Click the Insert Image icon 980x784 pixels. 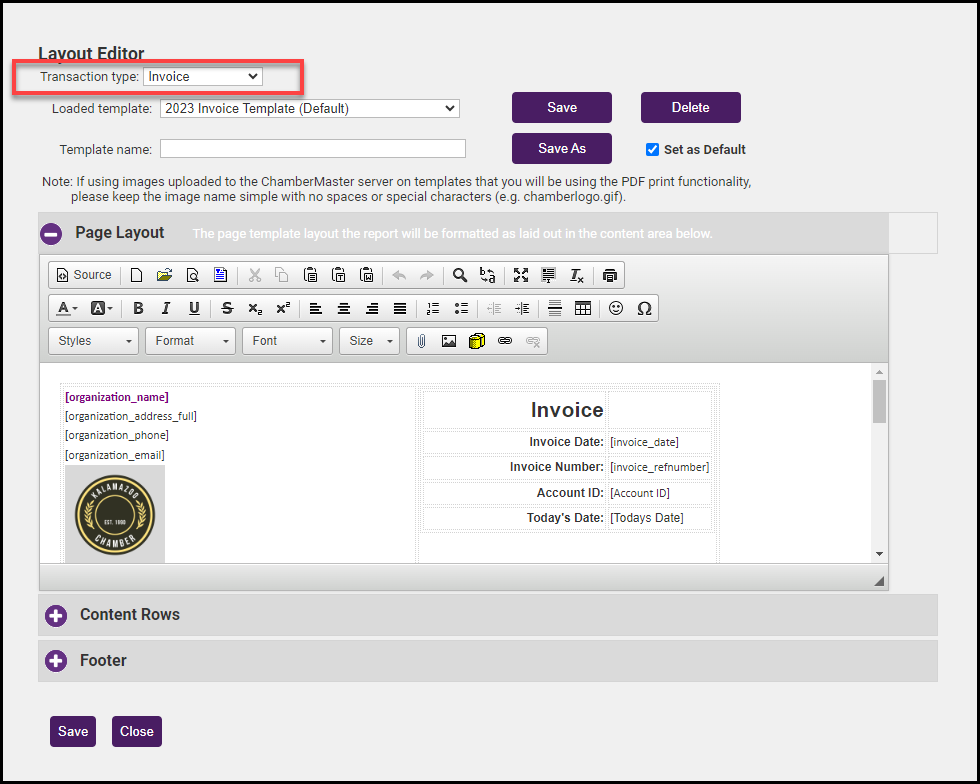(x=449, y=341)
